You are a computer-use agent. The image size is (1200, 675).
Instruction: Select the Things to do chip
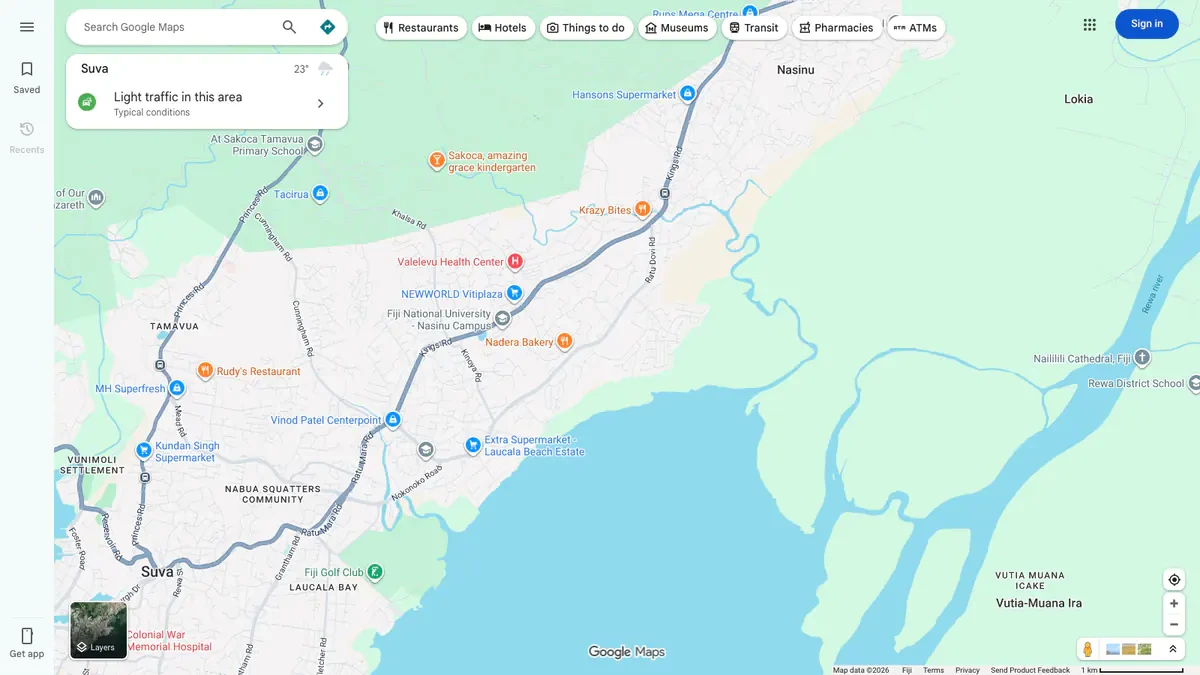coord(586,28)
